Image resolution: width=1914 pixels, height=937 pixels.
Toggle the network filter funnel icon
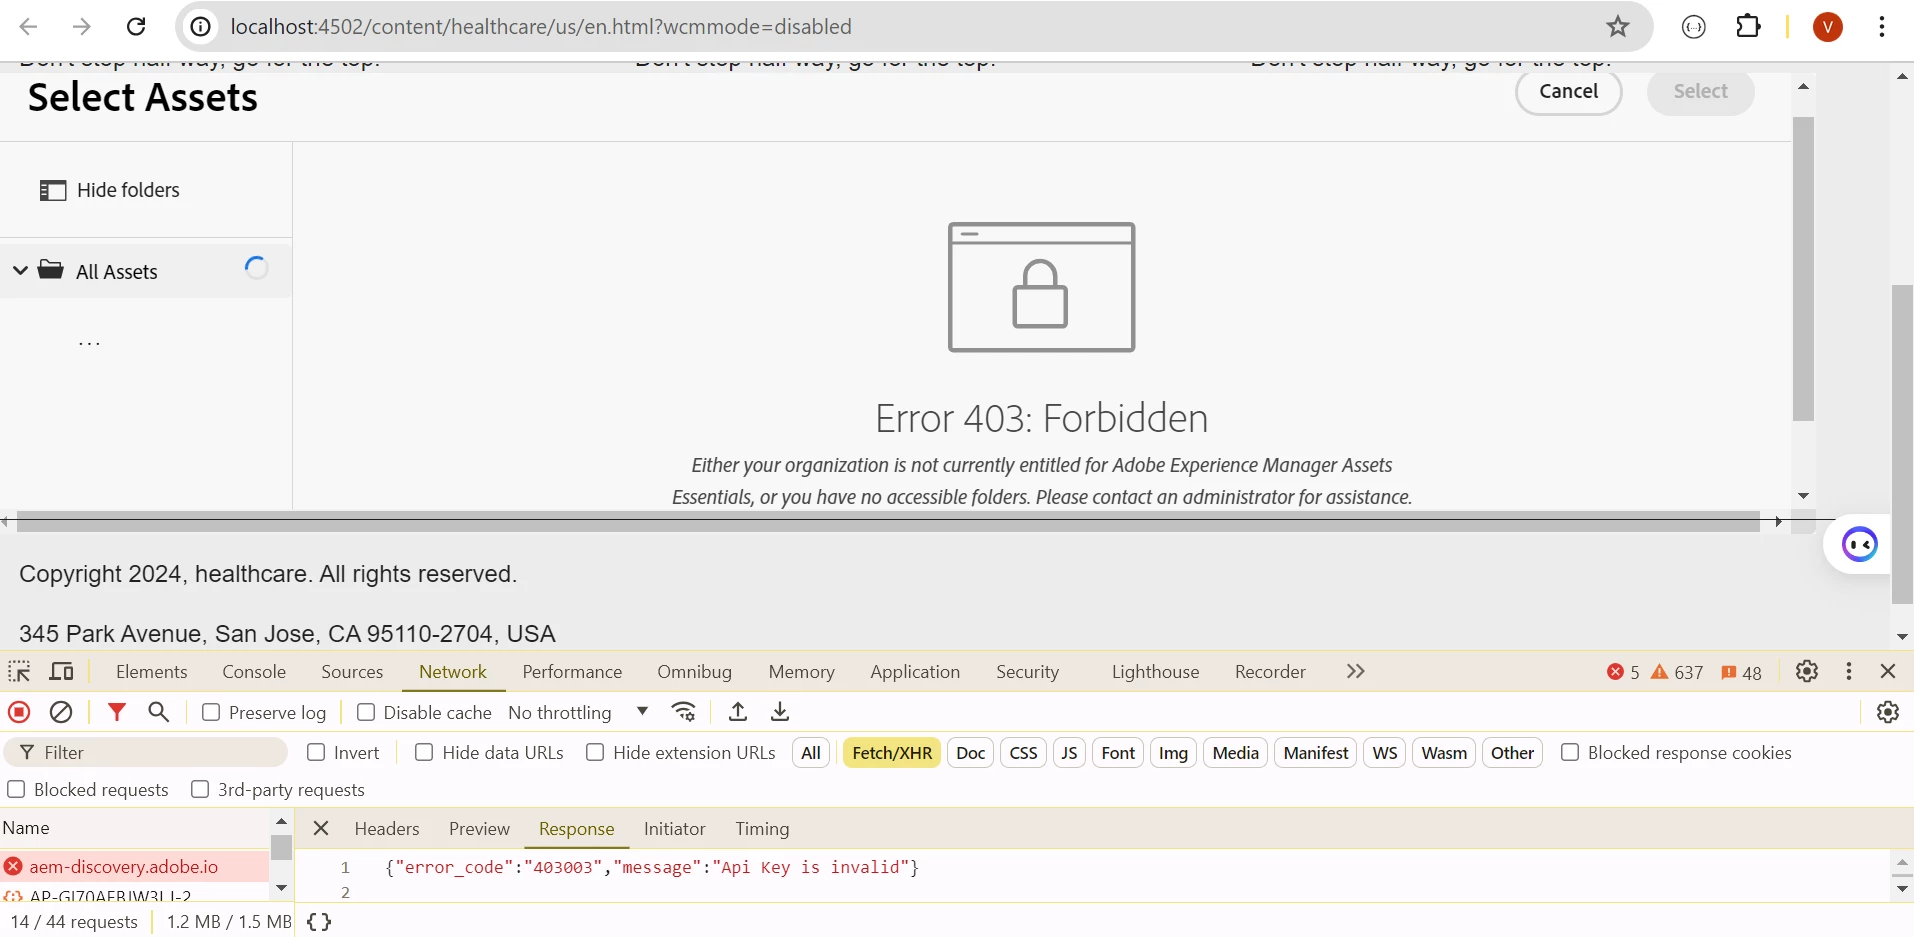[x=117, y=712]
